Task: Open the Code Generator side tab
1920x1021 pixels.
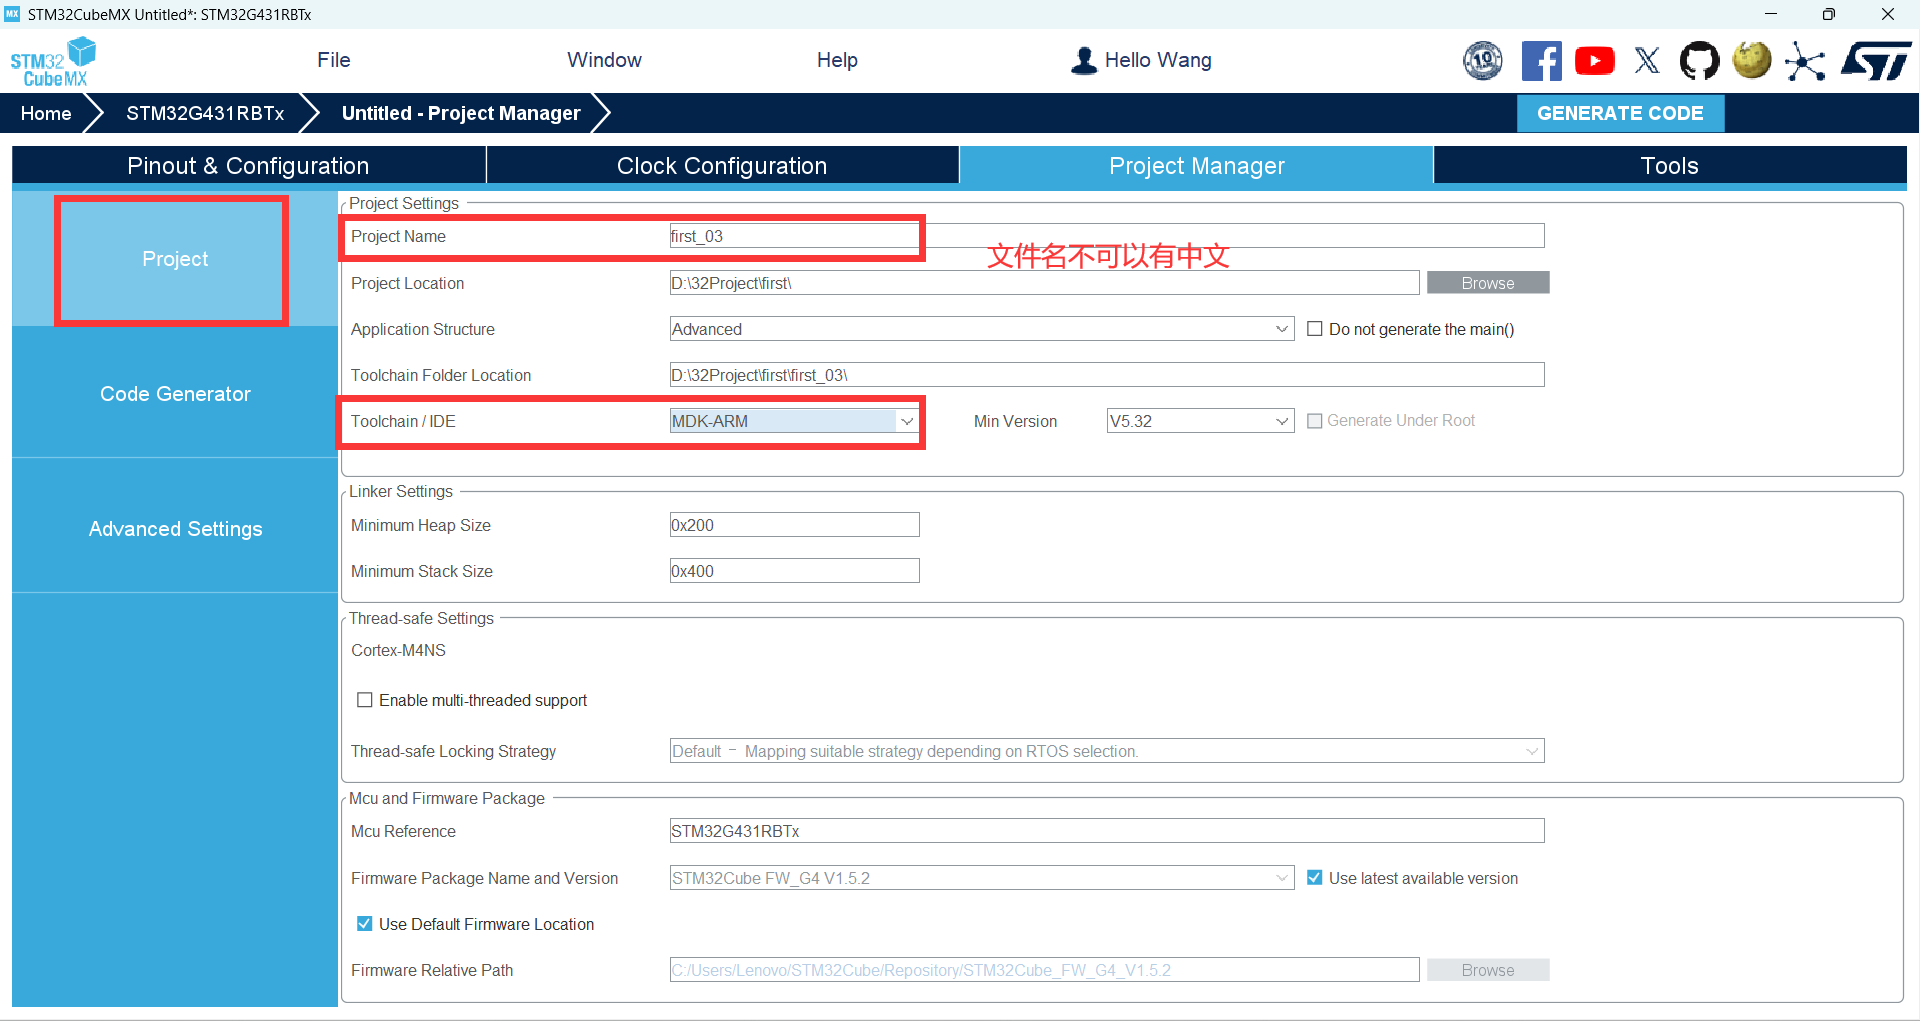Action: click(175, 394)
